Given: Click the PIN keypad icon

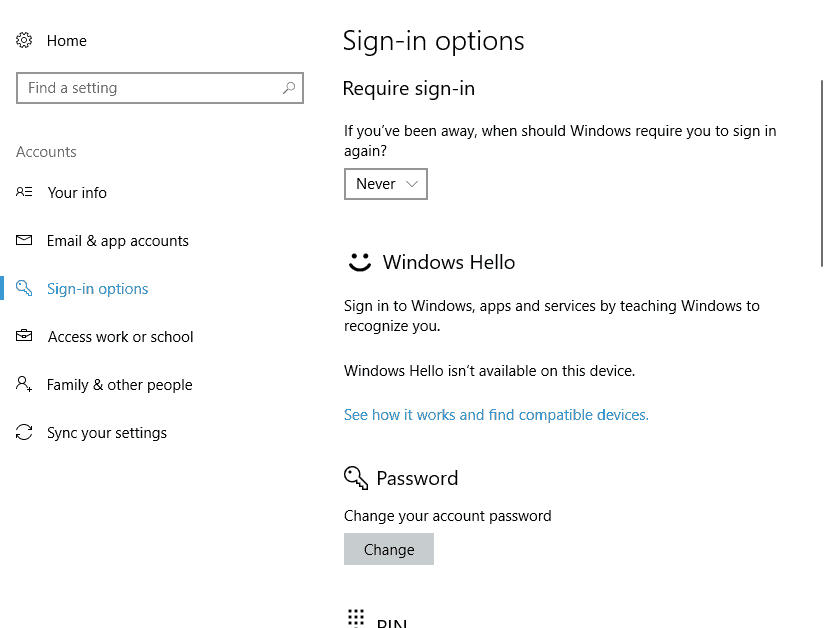Looking at the screenshot, I should [x=356, y=618].
